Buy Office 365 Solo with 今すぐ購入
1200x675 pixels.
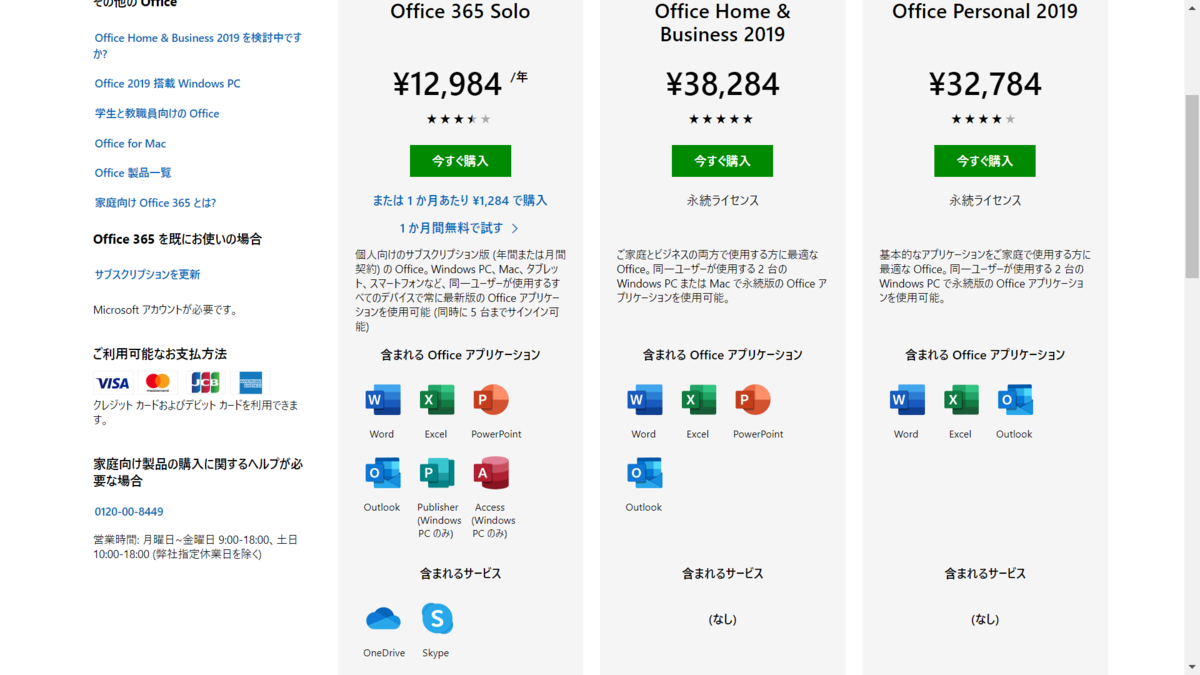click(460, 161)
